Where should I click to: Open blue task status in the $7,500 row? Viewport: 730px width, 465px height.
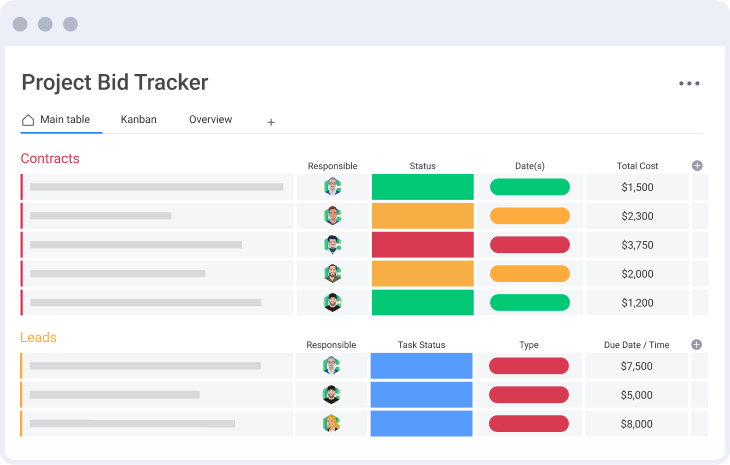(x=421, y=366)
